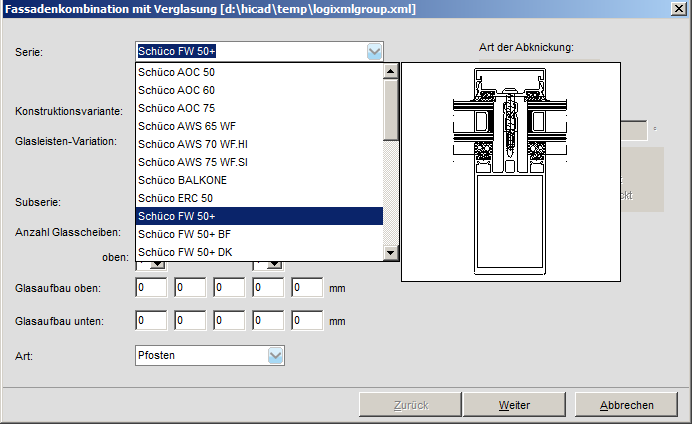Select Schüco BALKONE from dropdown list

pos(259,180)
